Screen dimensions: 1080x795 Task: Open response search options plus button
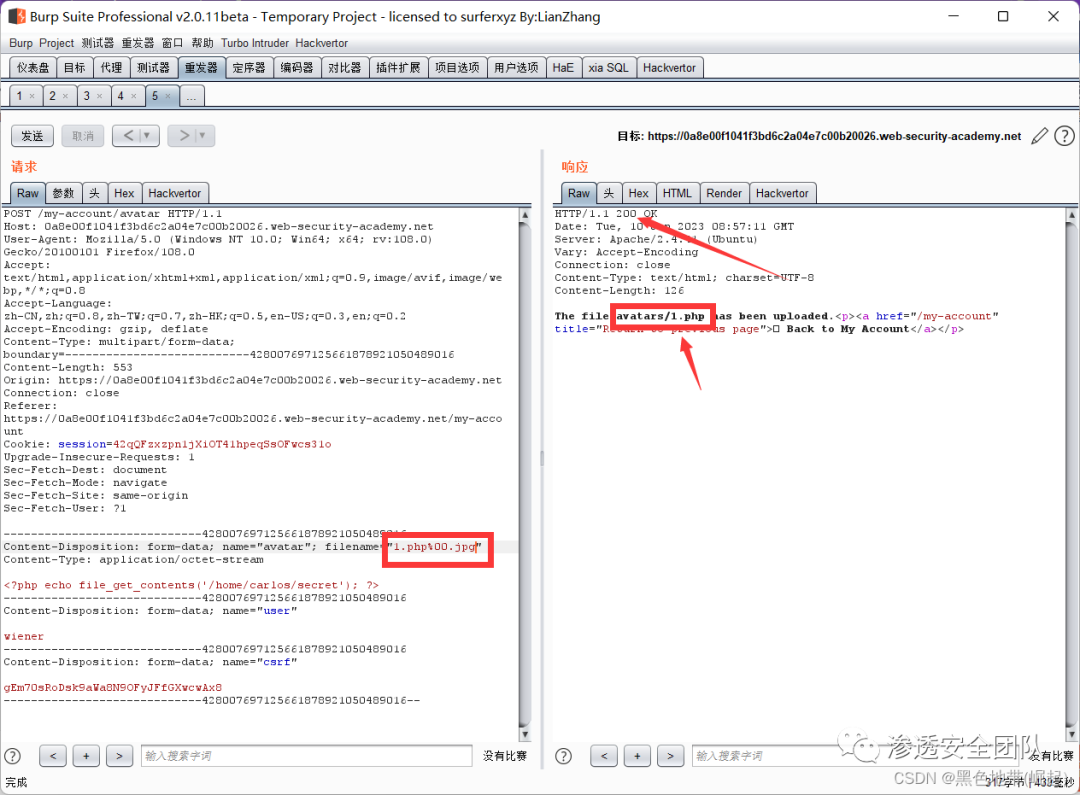(x=637, y=756)
